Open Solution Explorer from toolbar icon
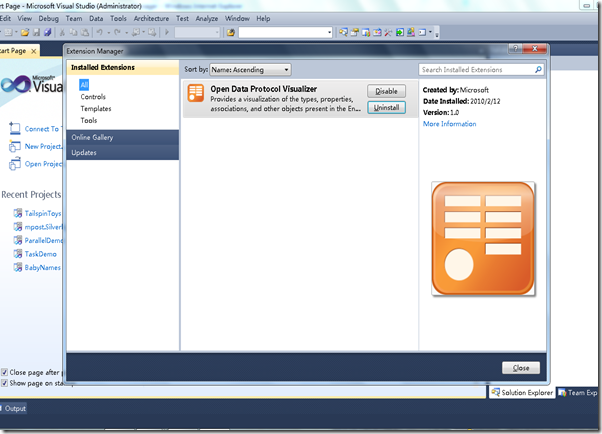The height and width of the screenshot is (434, 602). [343, 32]
